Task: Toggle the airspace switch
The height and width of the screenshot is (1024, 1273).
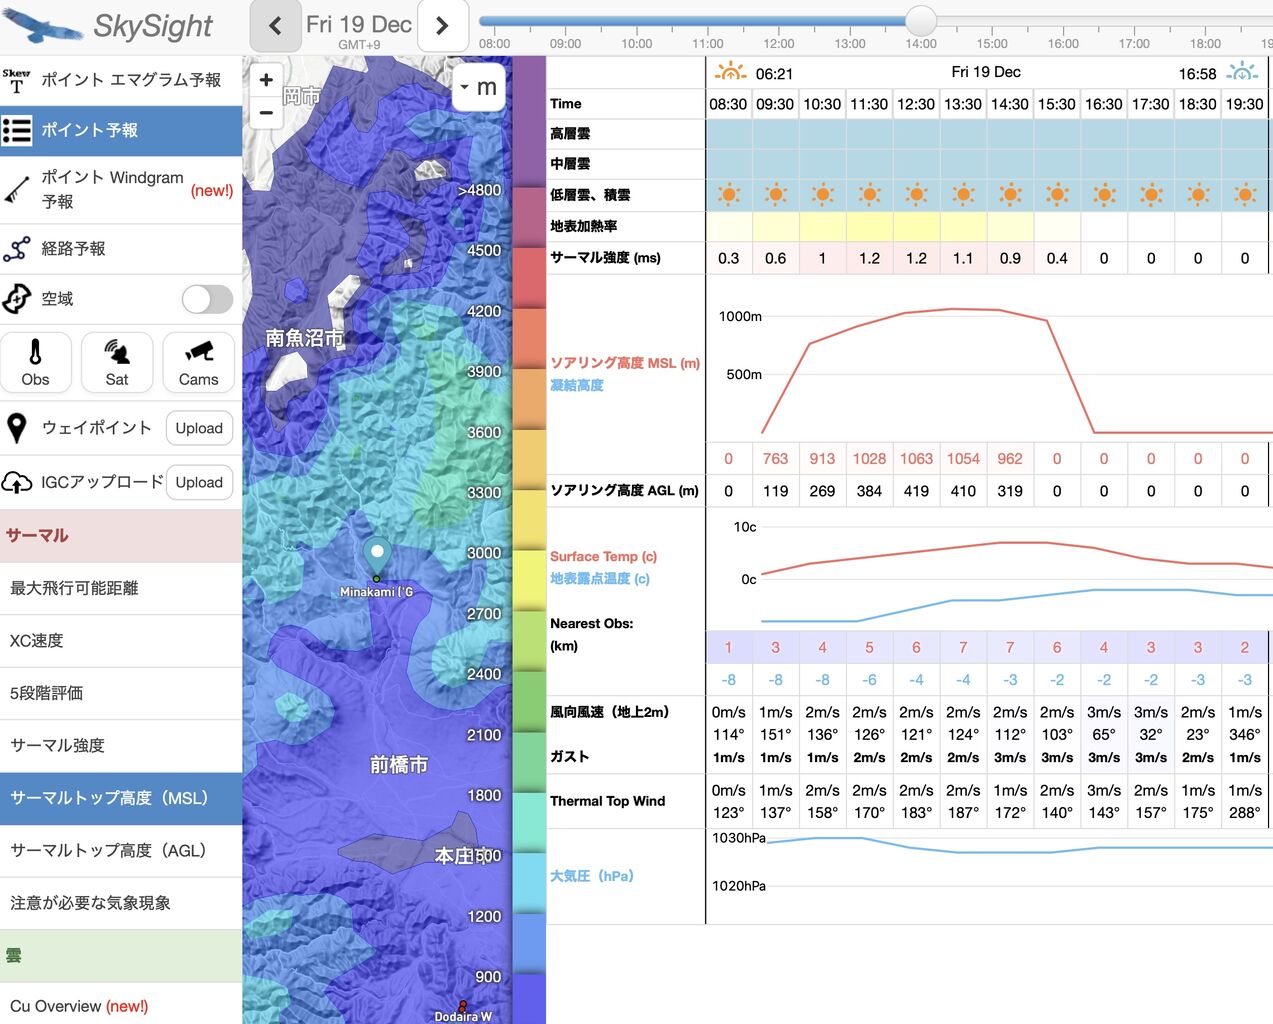Action: (x=207, y=299)
